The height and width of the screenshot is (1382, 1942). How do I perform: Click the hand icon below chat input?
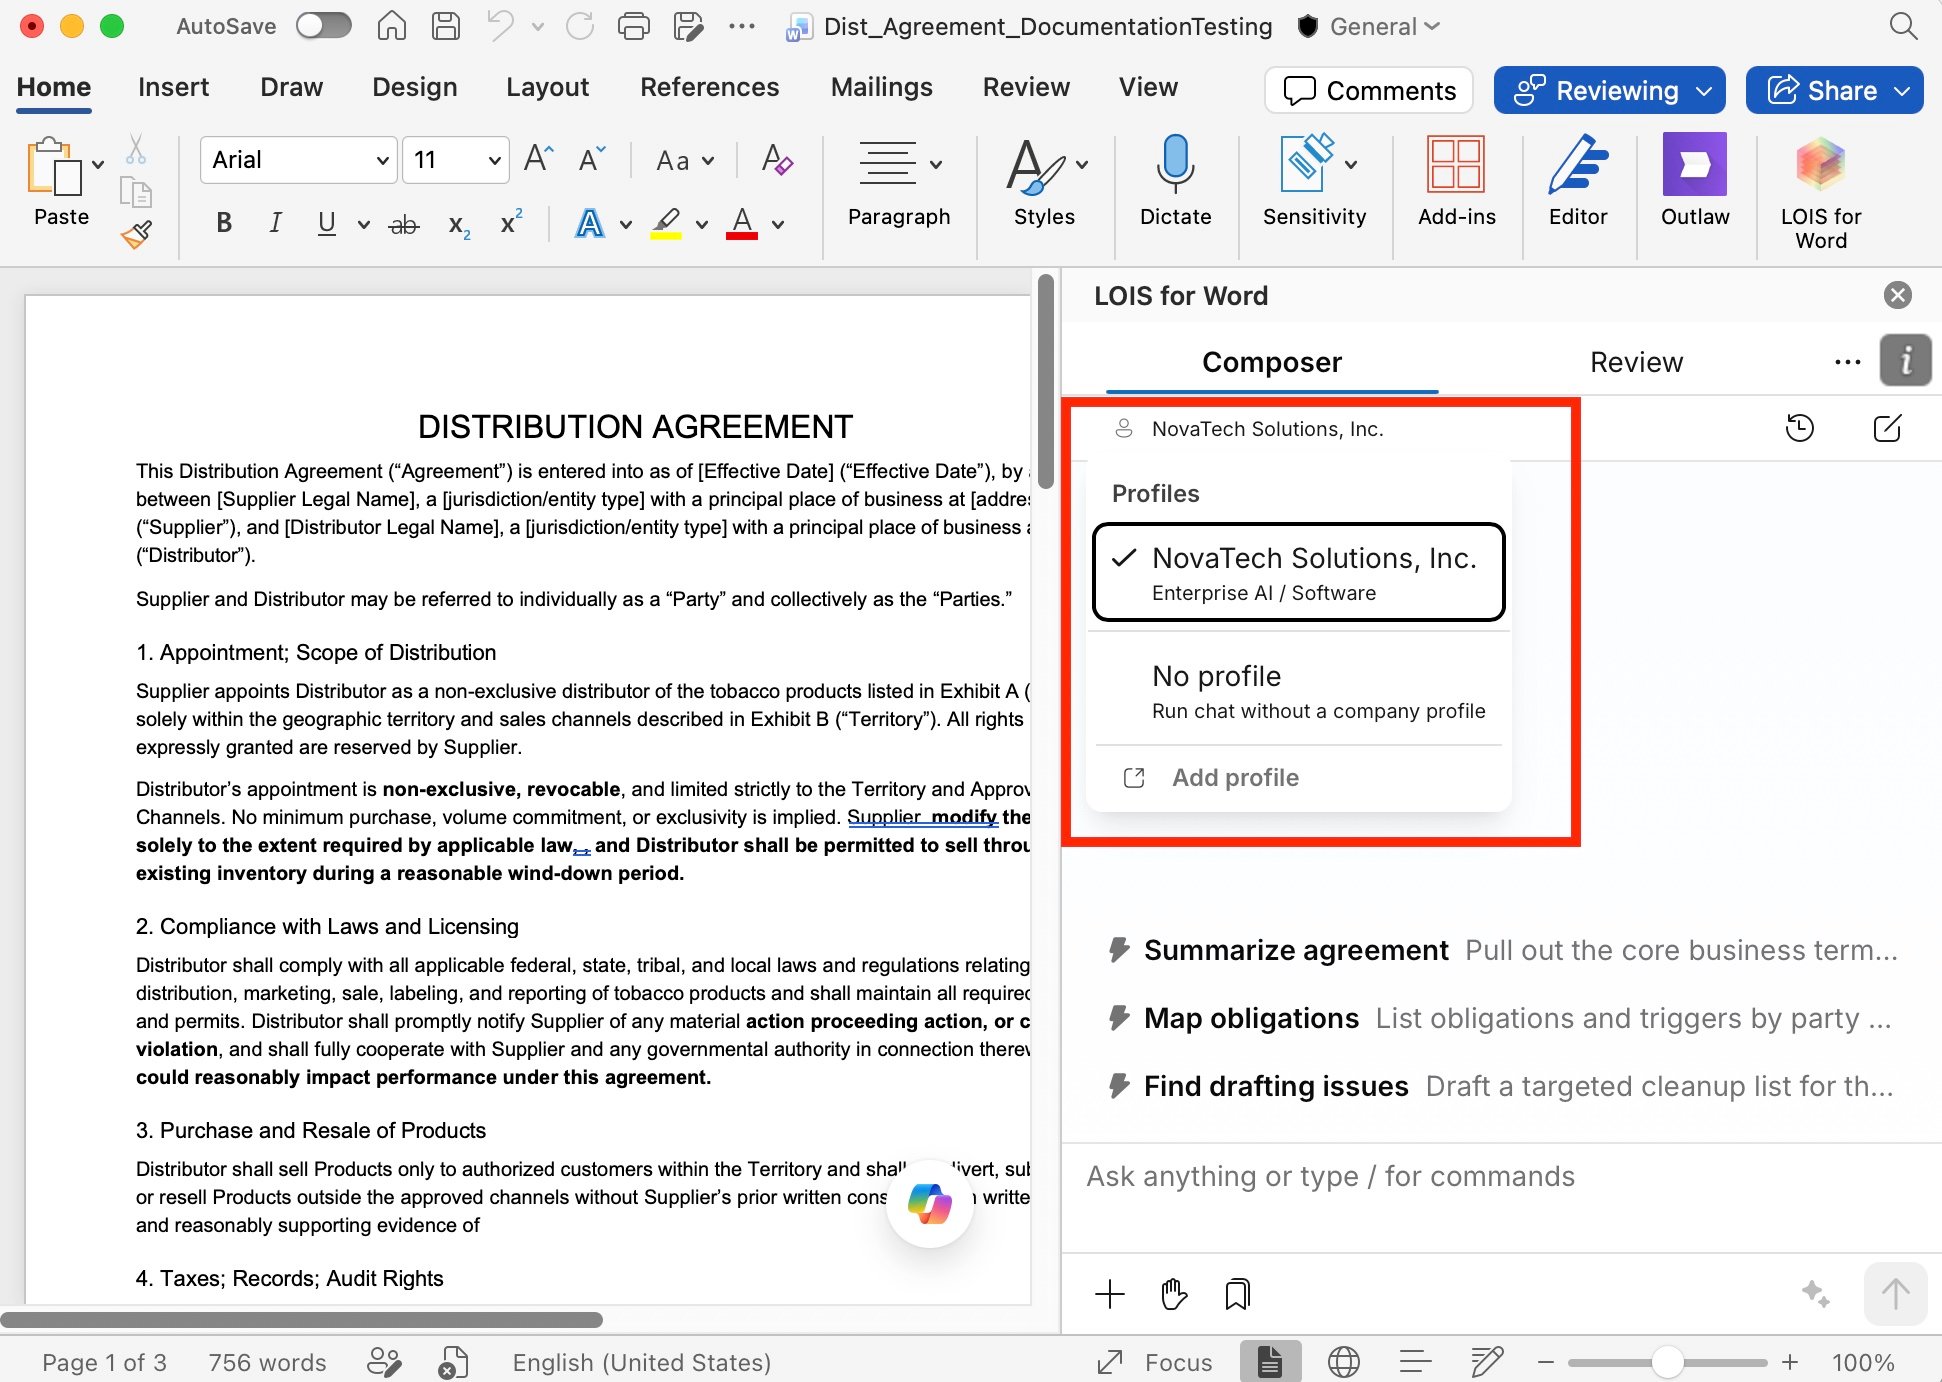coord(1174,1294)
